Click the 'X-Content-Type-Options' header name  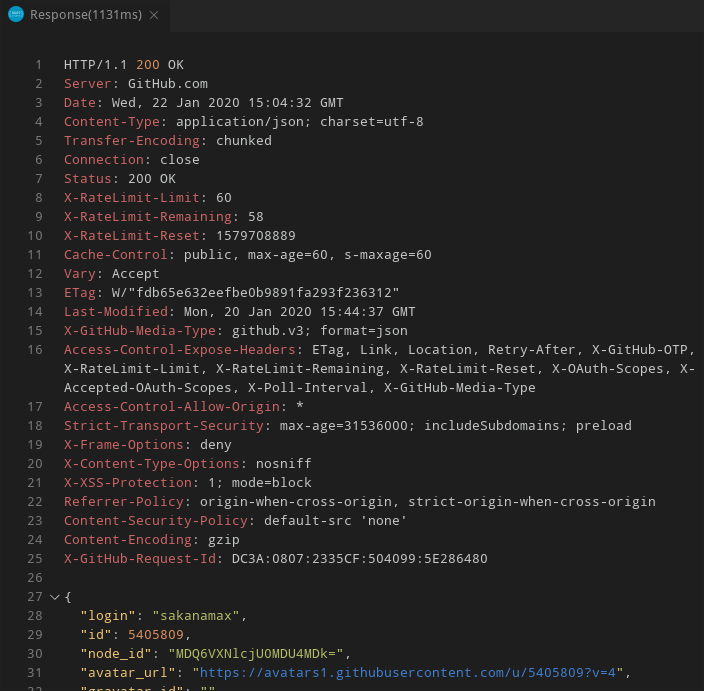click(152, 464)
